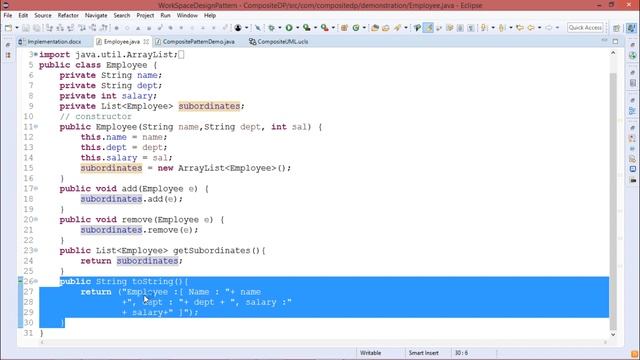The width and height of the screenshot is (640, 360).
Task: Click the Save toolbar icon
Action: click(x=26, y=28)
